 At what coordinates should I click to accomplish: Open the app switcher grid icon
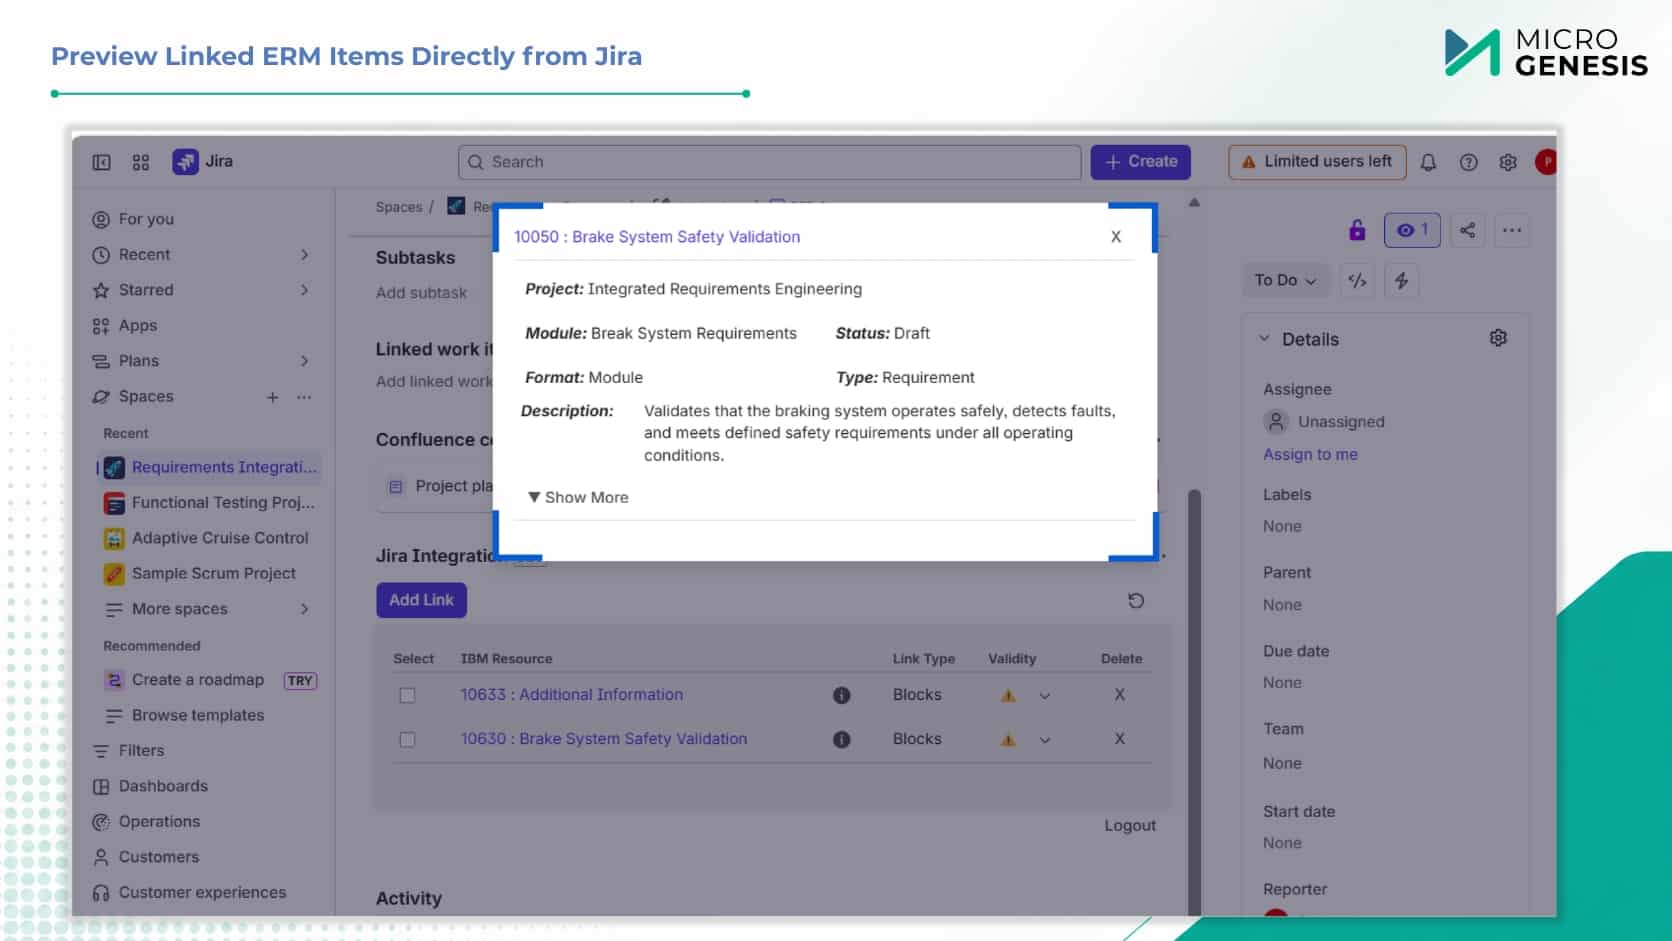141,162
